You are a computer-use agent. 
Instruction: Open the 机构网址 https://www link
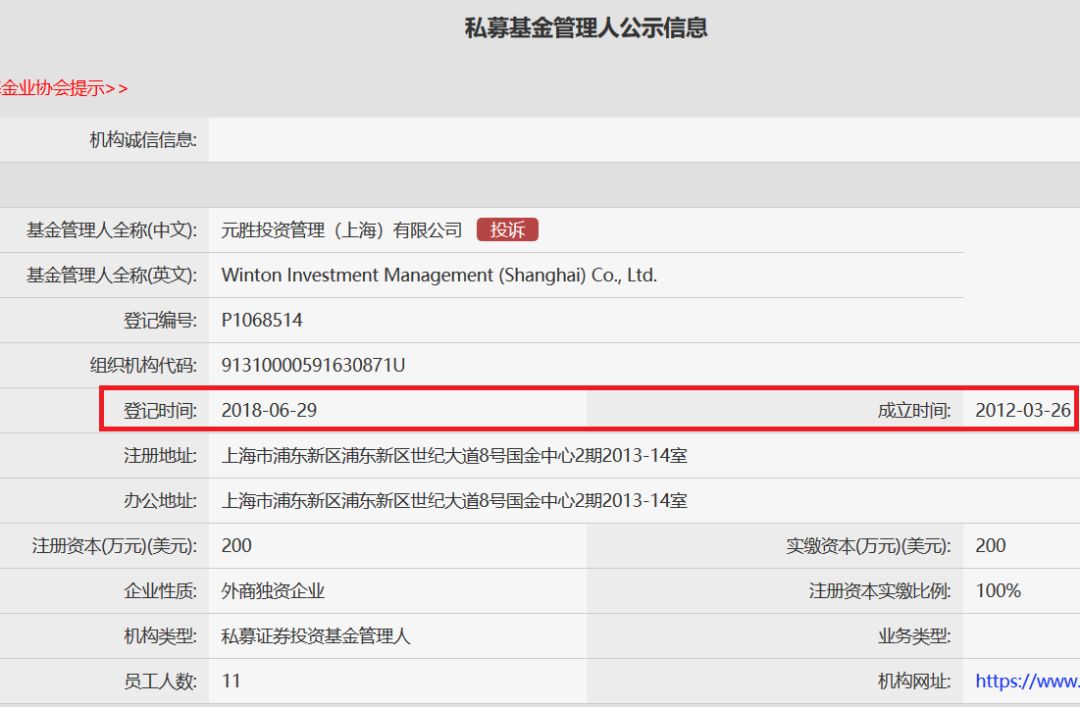pyautogui.click(x=1027, y=681)
